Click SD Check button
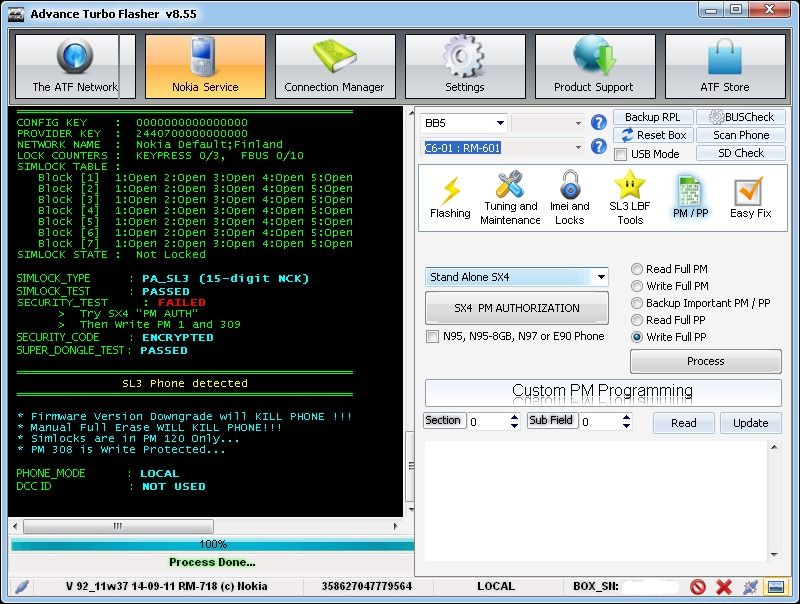800x604 pixels. coord(741,153)
